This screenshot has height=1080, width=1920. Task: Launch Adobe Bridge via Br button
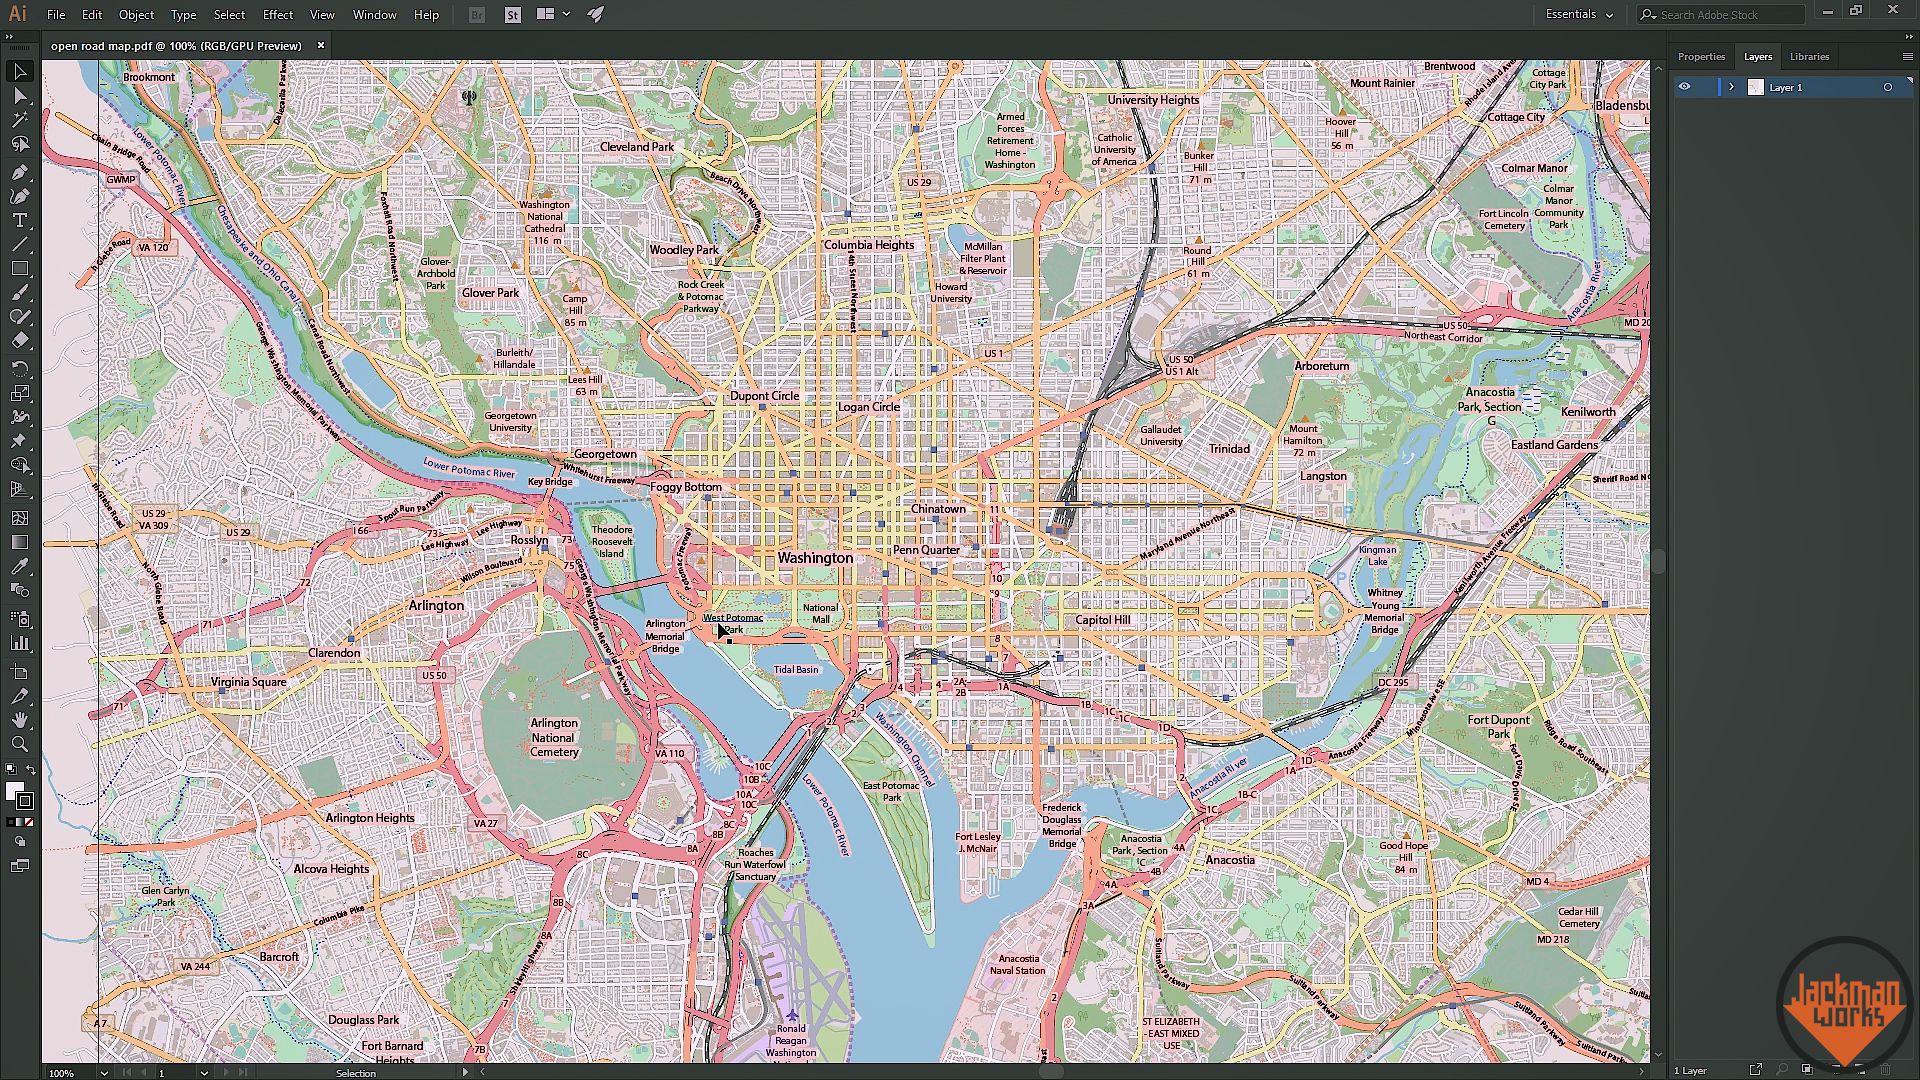point(476,14)
